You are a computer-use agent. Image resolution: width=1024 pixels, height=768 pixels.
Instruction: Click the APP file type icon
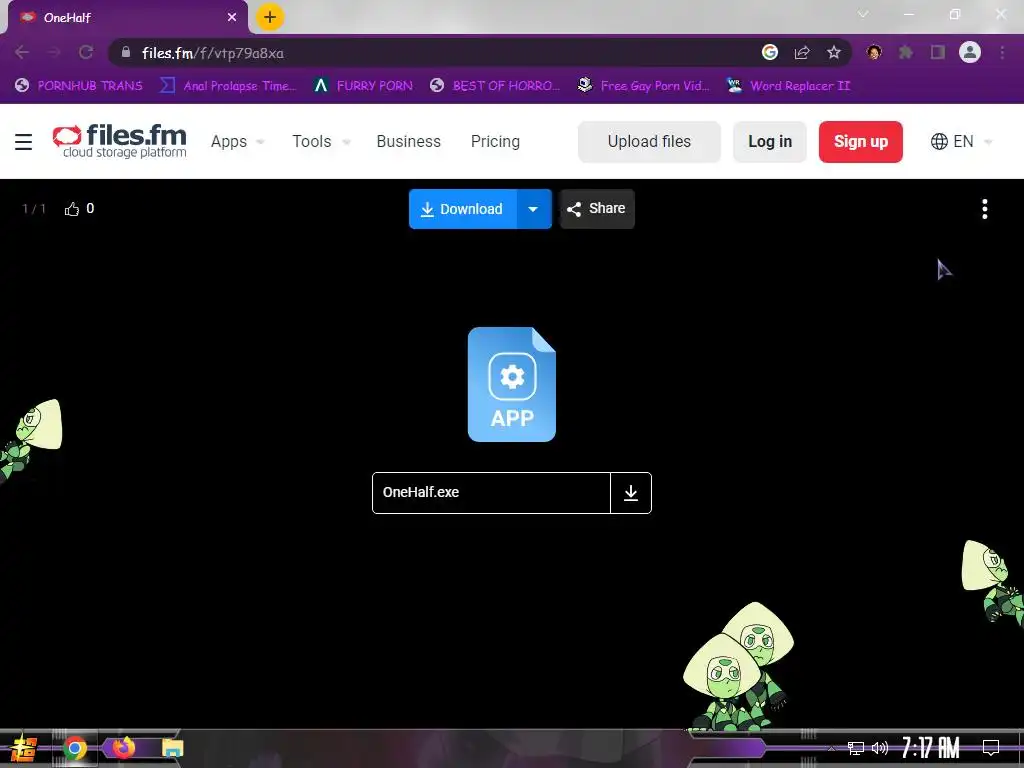[x=512, y=385]
